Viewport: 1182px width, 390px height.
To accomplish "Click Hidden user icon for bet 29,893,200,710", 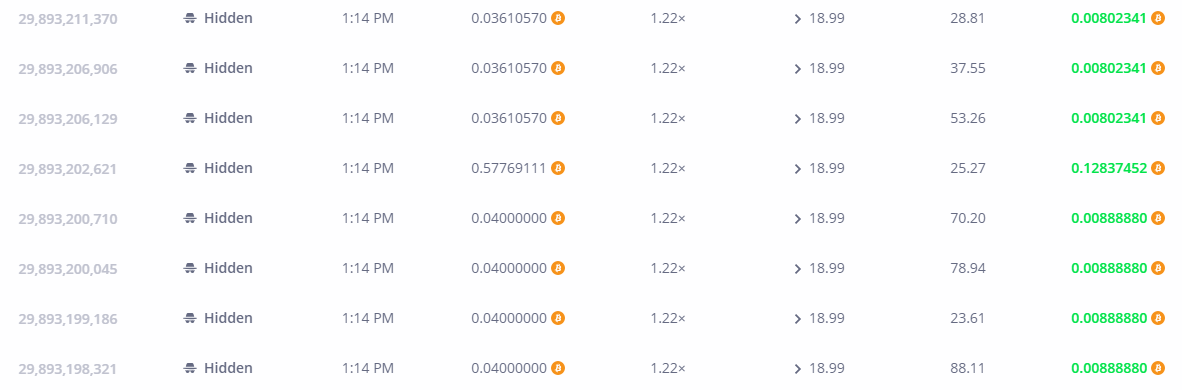I will [191, 219].
